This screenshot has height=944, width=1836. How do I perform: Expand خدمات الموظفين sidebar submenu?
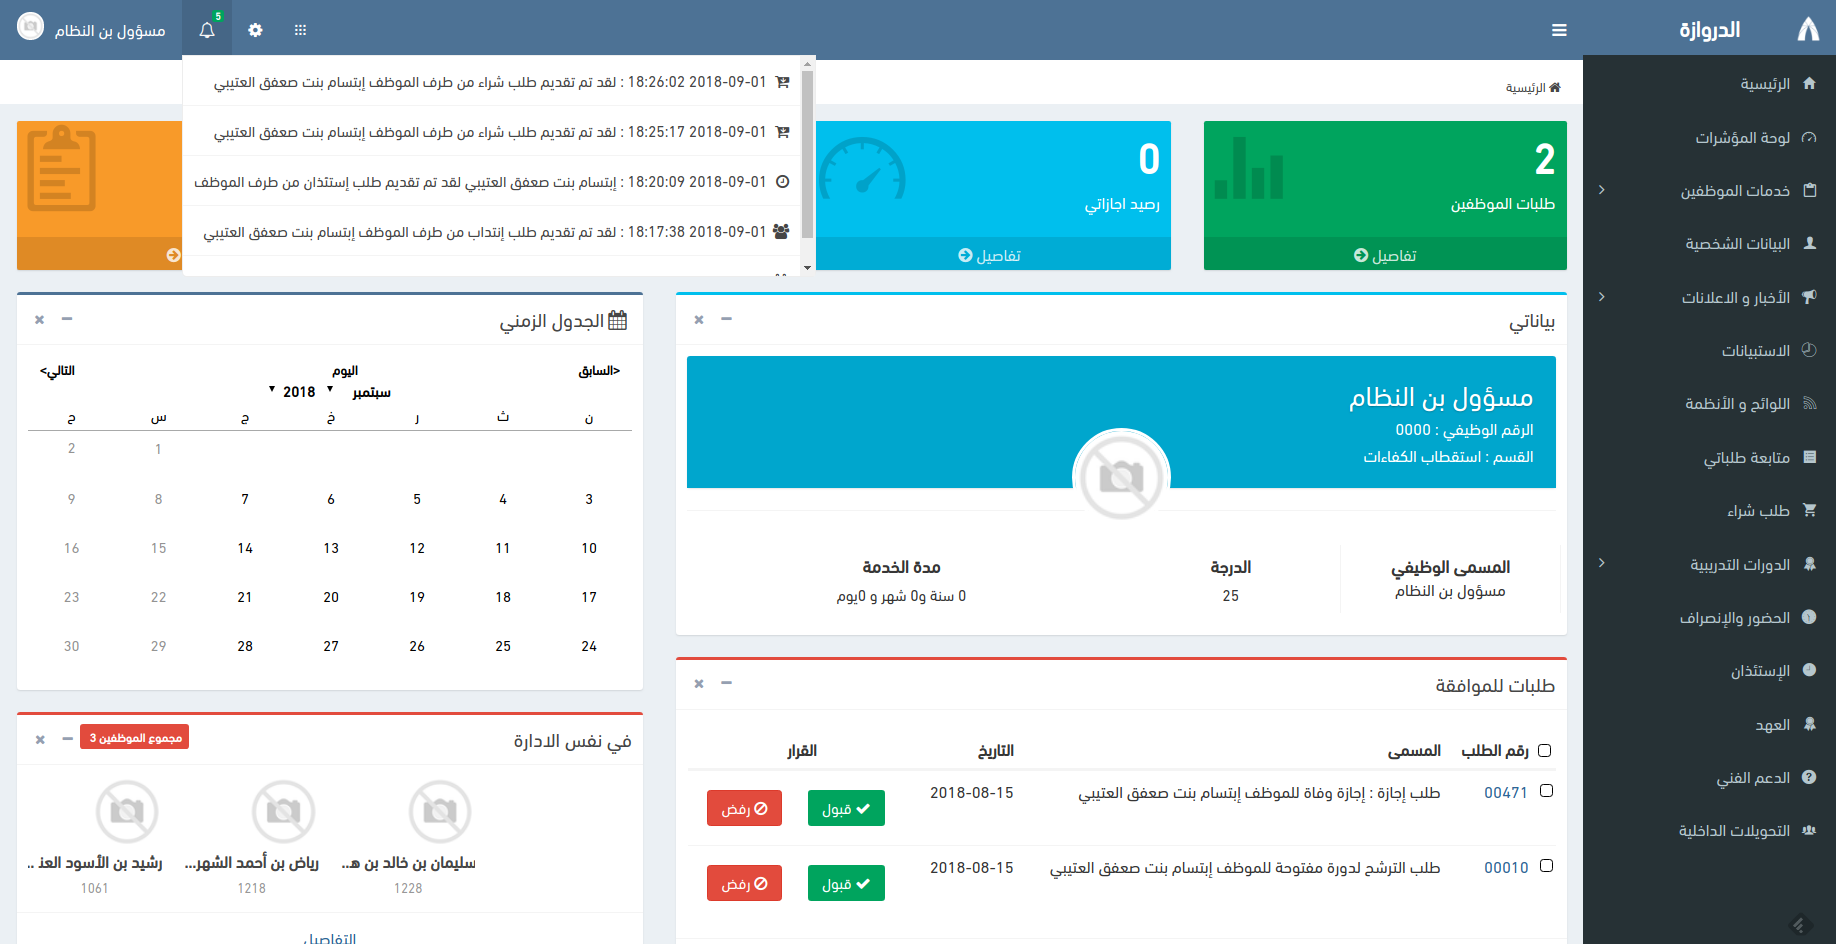point(1601,190)
